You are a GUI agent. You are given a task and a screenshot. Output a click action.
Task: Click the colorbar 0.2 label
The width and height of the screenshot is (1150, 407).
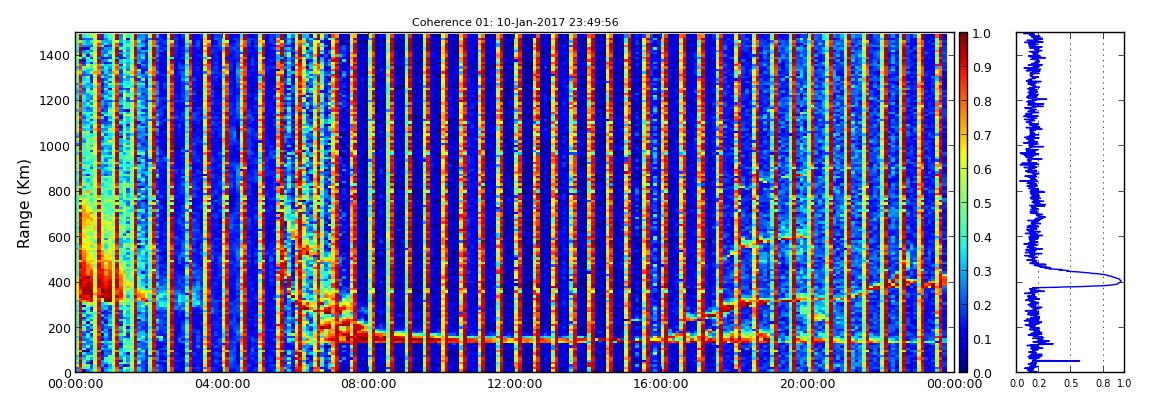click(x=981, y=305)
